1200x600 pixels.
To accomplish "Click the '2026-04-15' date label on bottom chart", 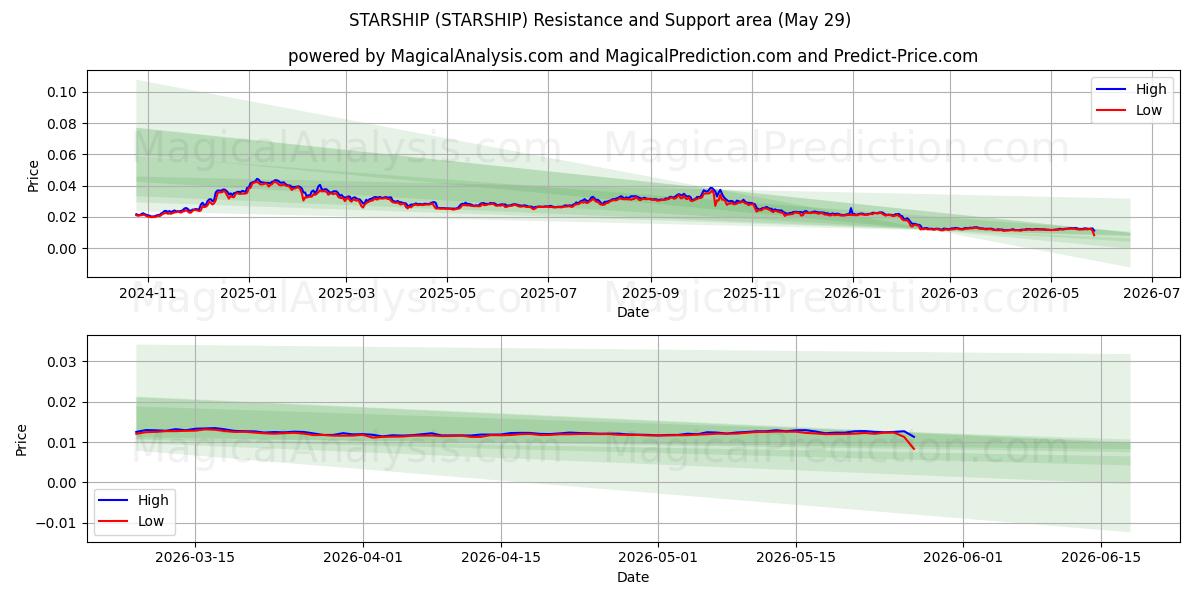I will 501,559.
